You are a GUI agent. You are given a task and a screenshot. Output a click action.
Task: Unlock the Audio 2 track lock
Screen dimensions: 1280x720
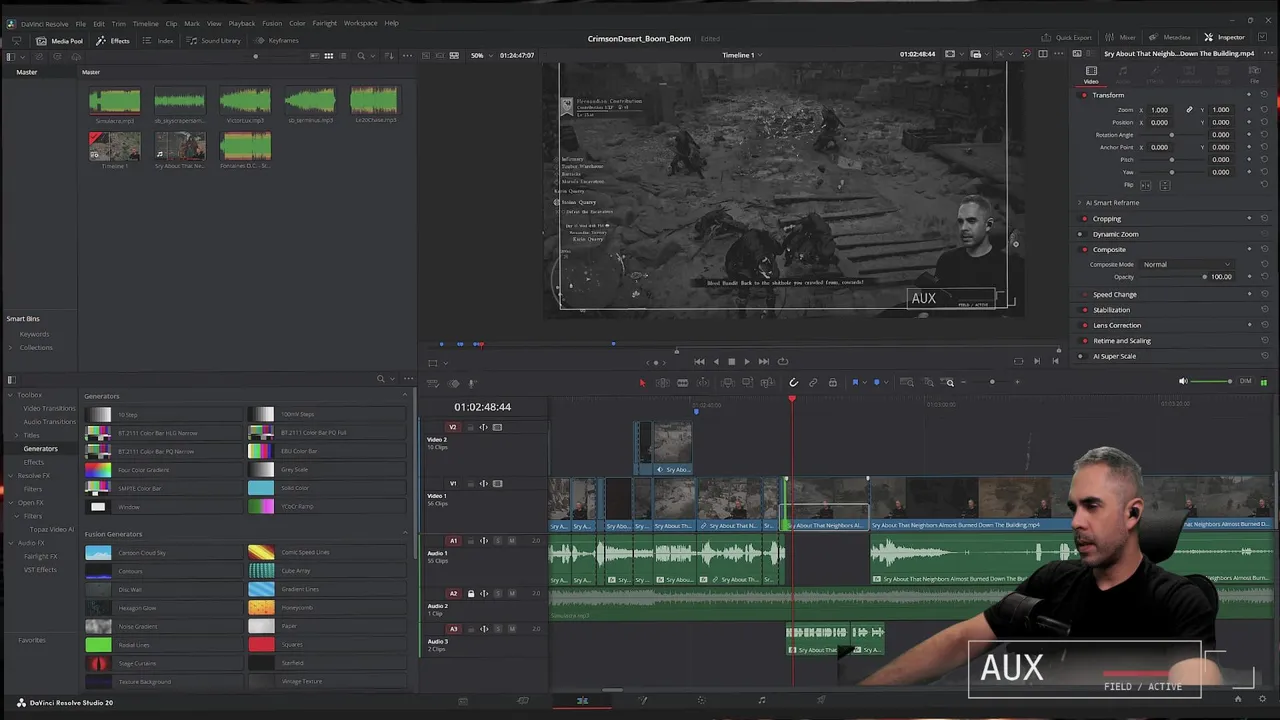[x=471, y=594]
